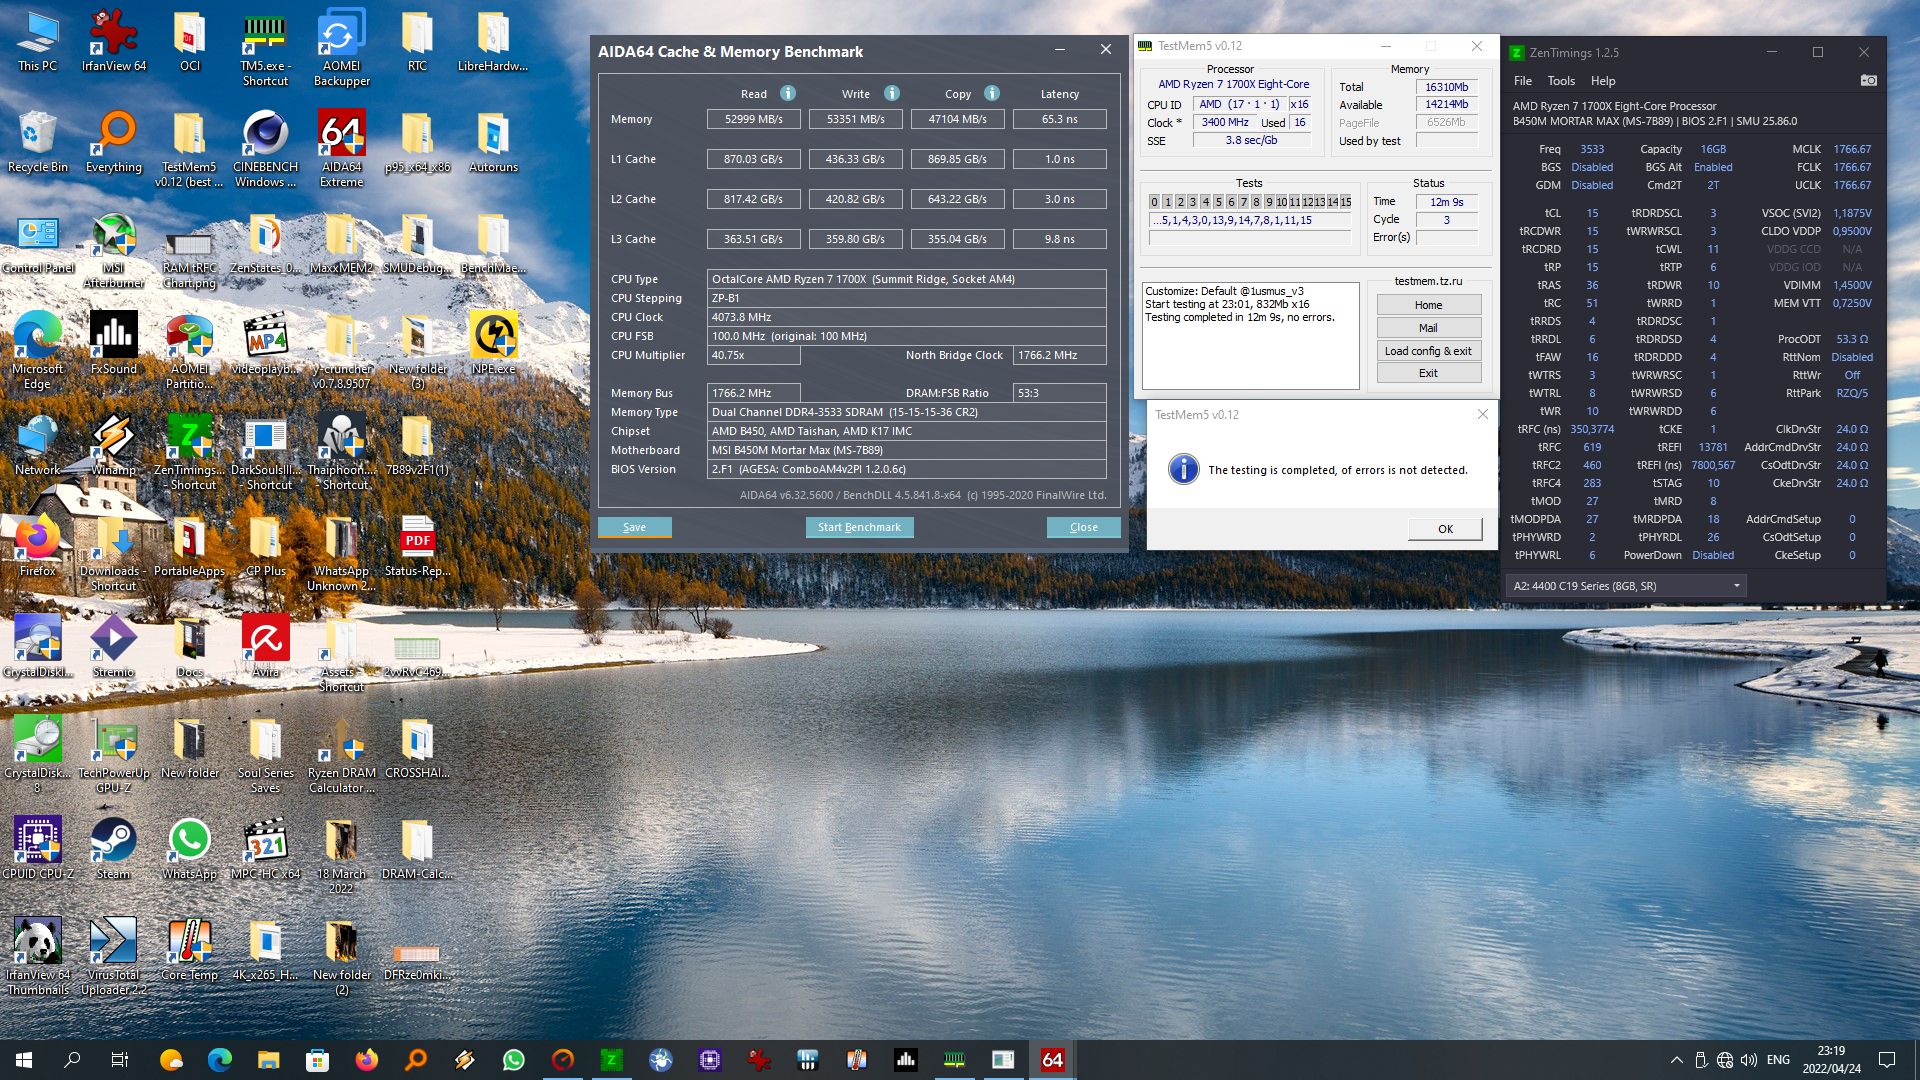1920x1080 pixels.
Task: Open the ZenTimings shortcut on the desktop
Action: (190, 452)
